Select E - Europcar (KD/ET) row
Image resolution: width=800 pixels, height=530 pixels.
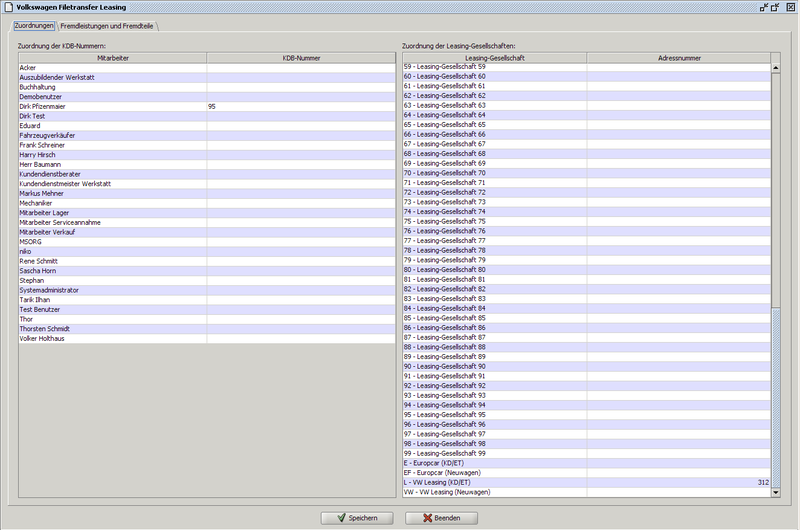[x=587, y=464]
